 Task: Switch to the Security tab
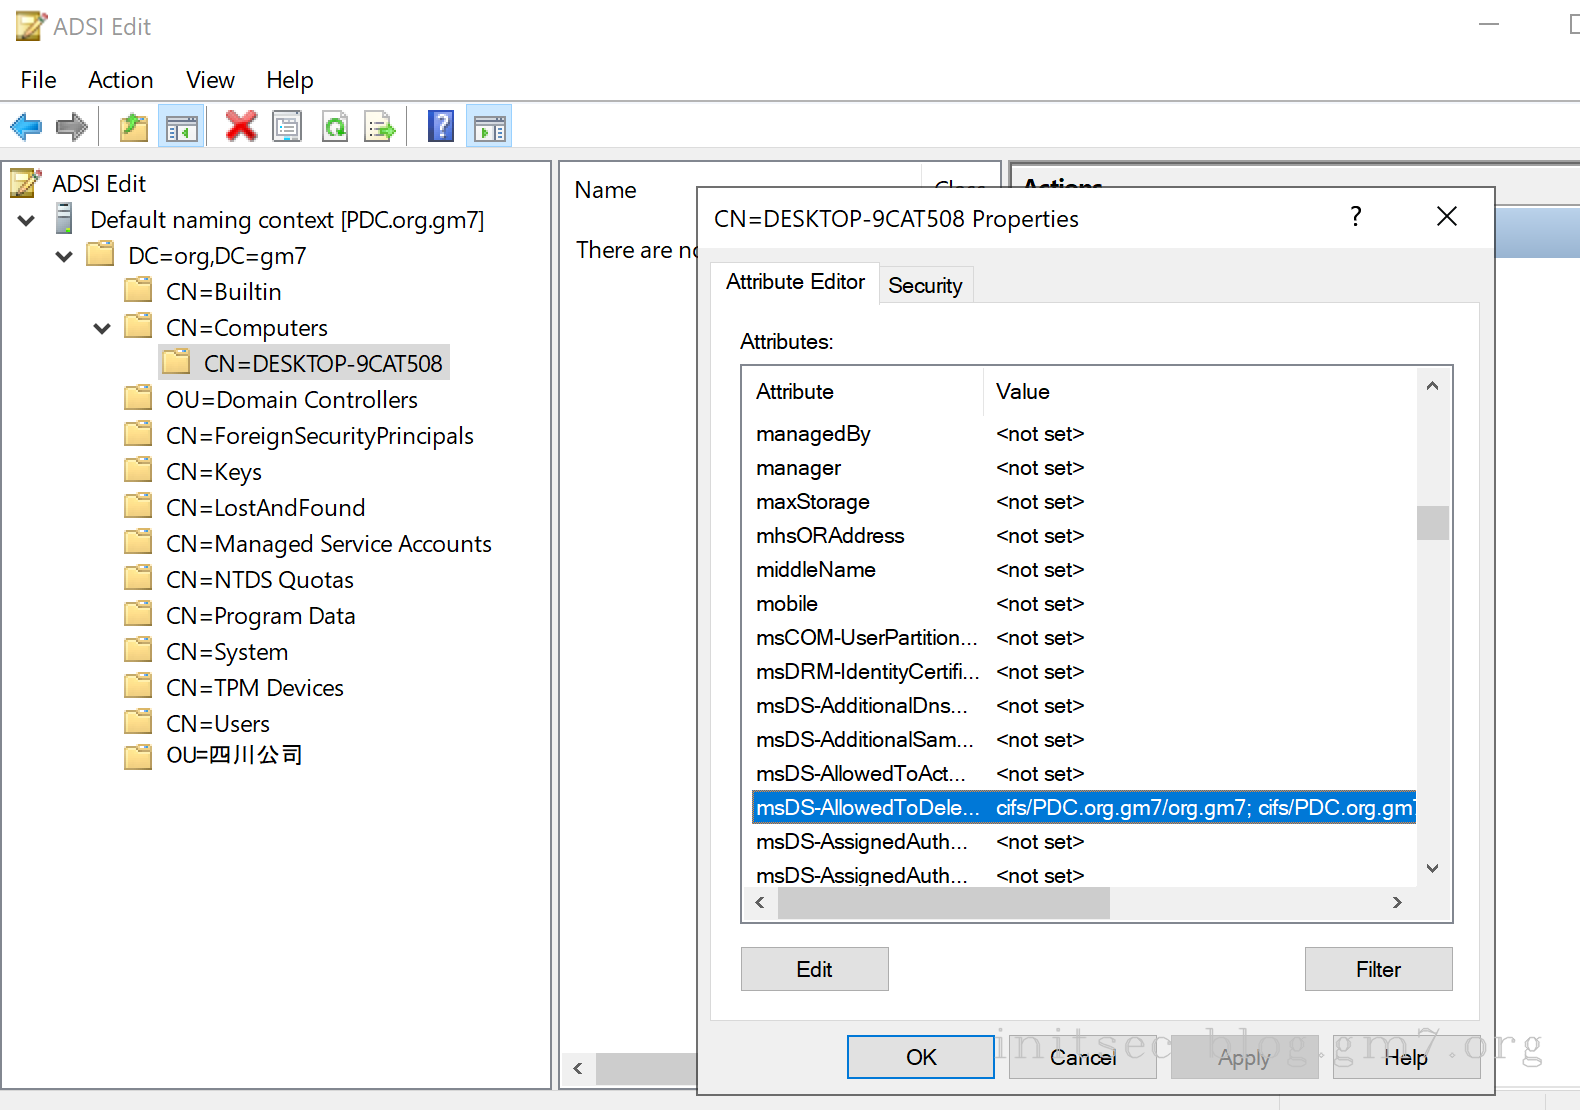click(x=925, y=286)
